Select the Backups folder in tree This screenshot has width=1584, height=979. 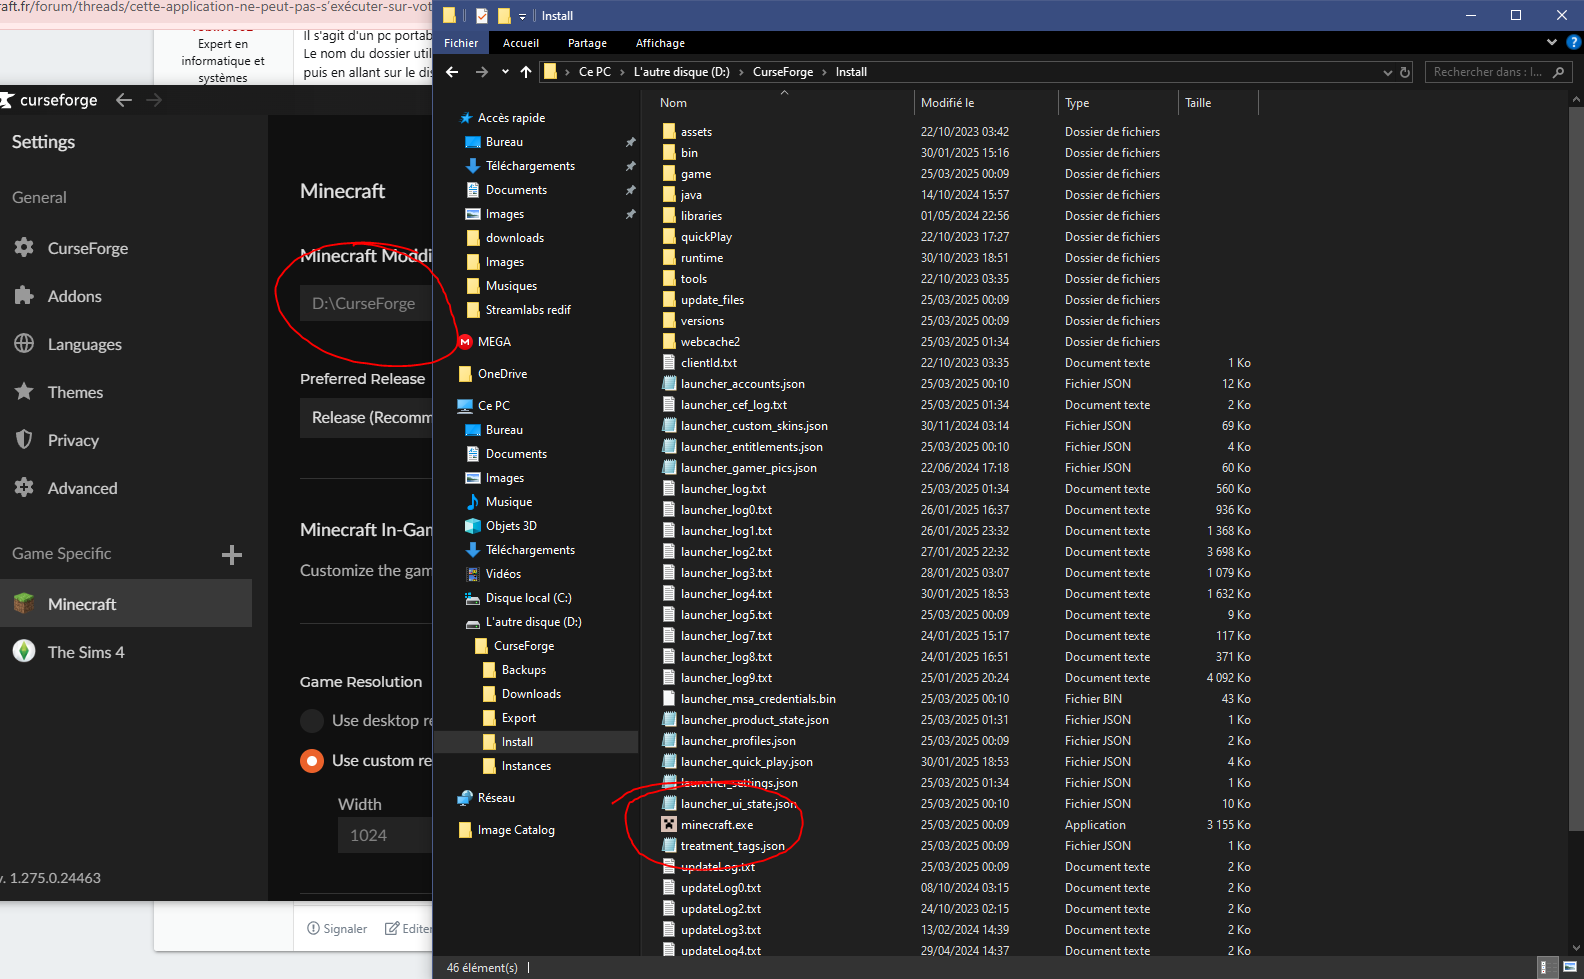click(524, 670)
